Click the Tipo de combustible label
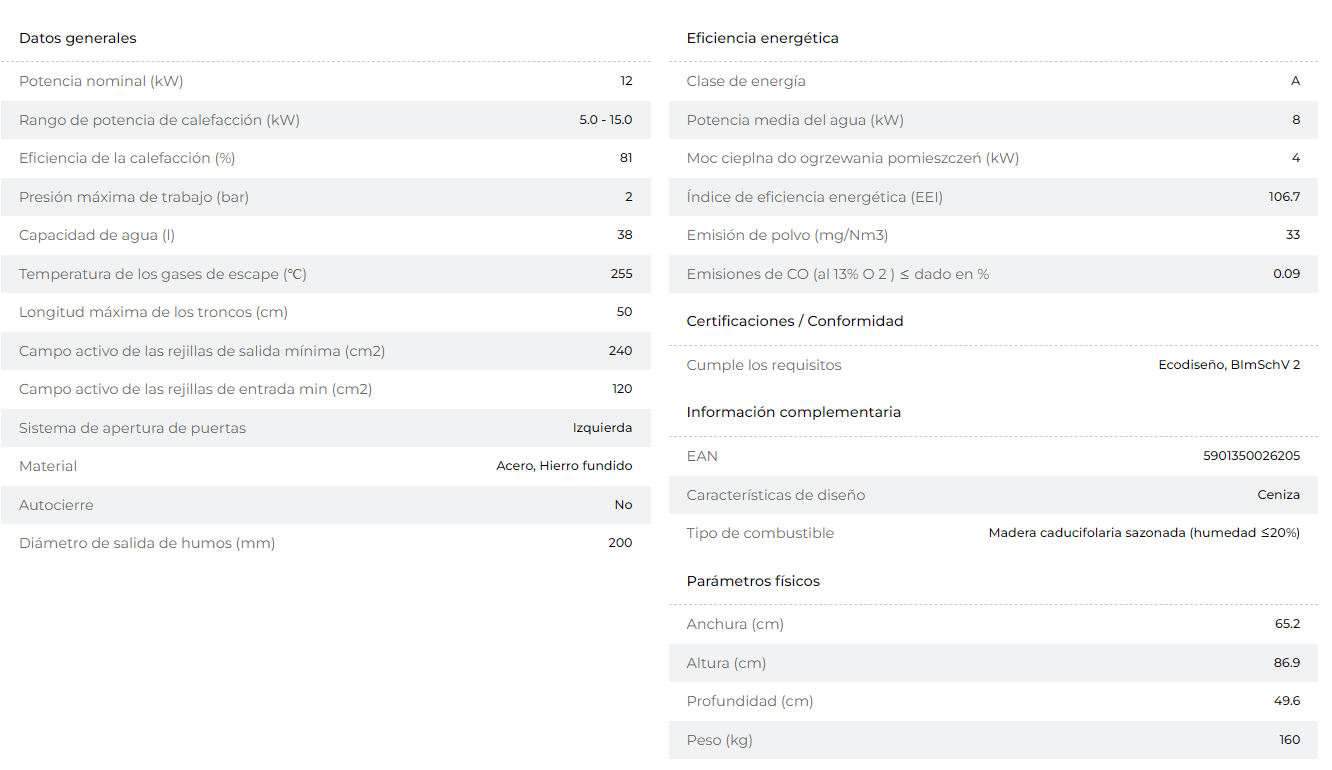This screenshot has width=1332, height=770. click(x=760, y=533)
